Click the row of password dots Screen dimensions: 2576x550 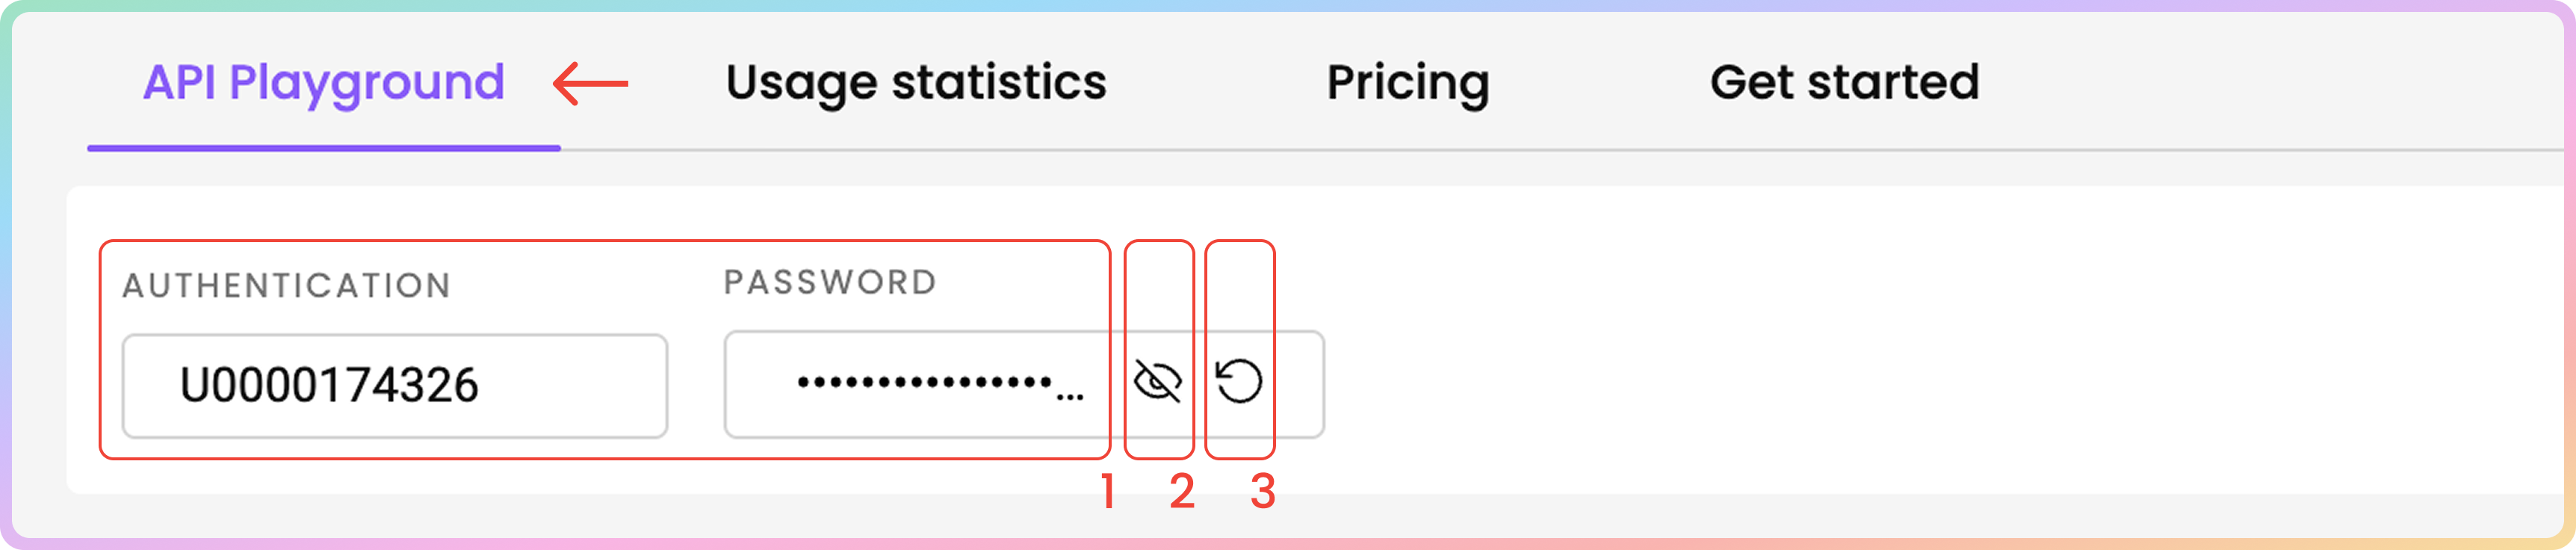point(925,382)
